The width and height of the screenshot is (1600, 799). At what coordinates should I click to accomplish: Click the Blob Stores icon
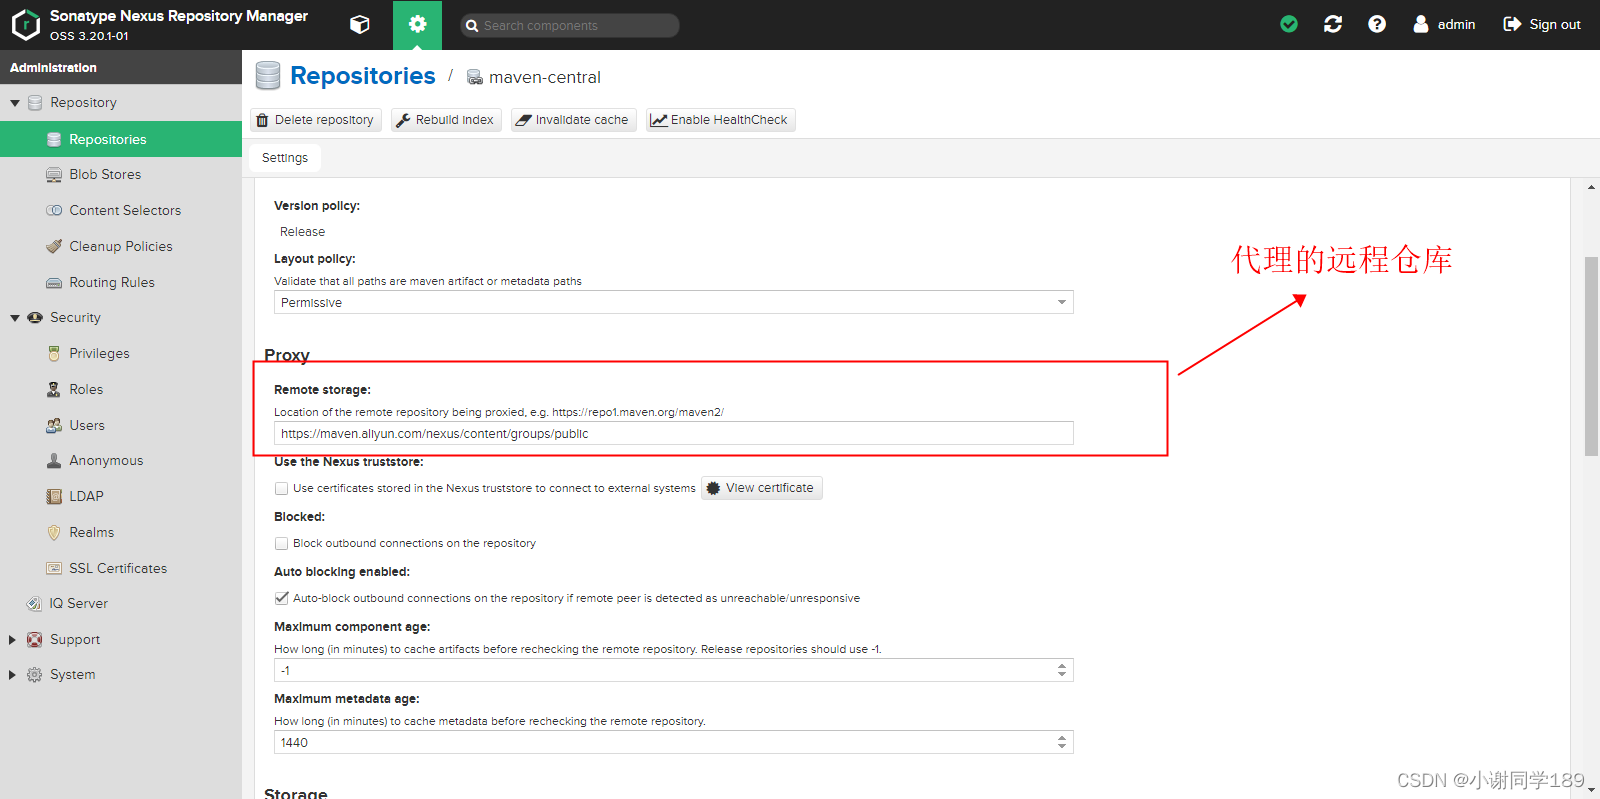pos(54,174)
